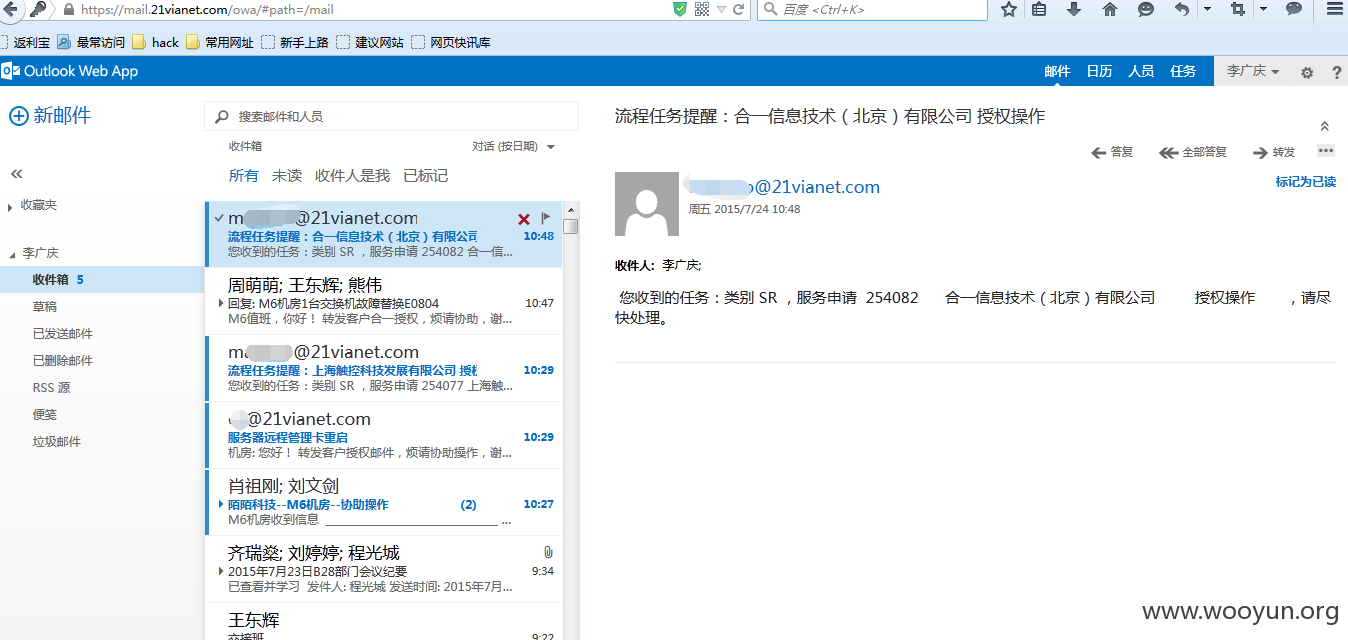Click the green shield security icon
1348x640 pixels.
point(680,9)
